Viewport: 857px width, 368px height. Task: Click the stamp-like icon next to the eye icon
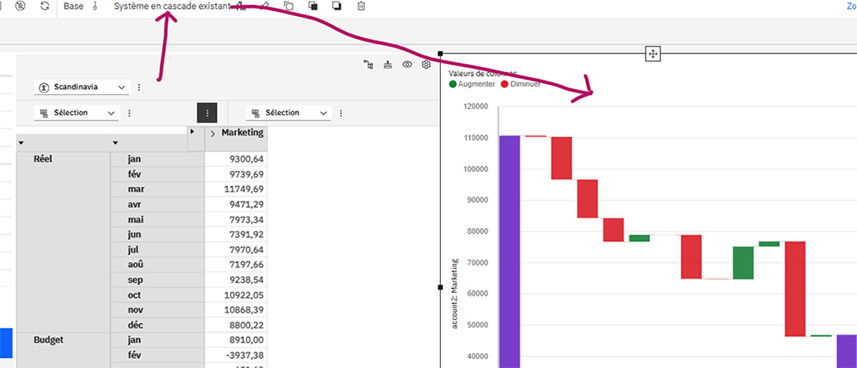[x=388, y=65]
